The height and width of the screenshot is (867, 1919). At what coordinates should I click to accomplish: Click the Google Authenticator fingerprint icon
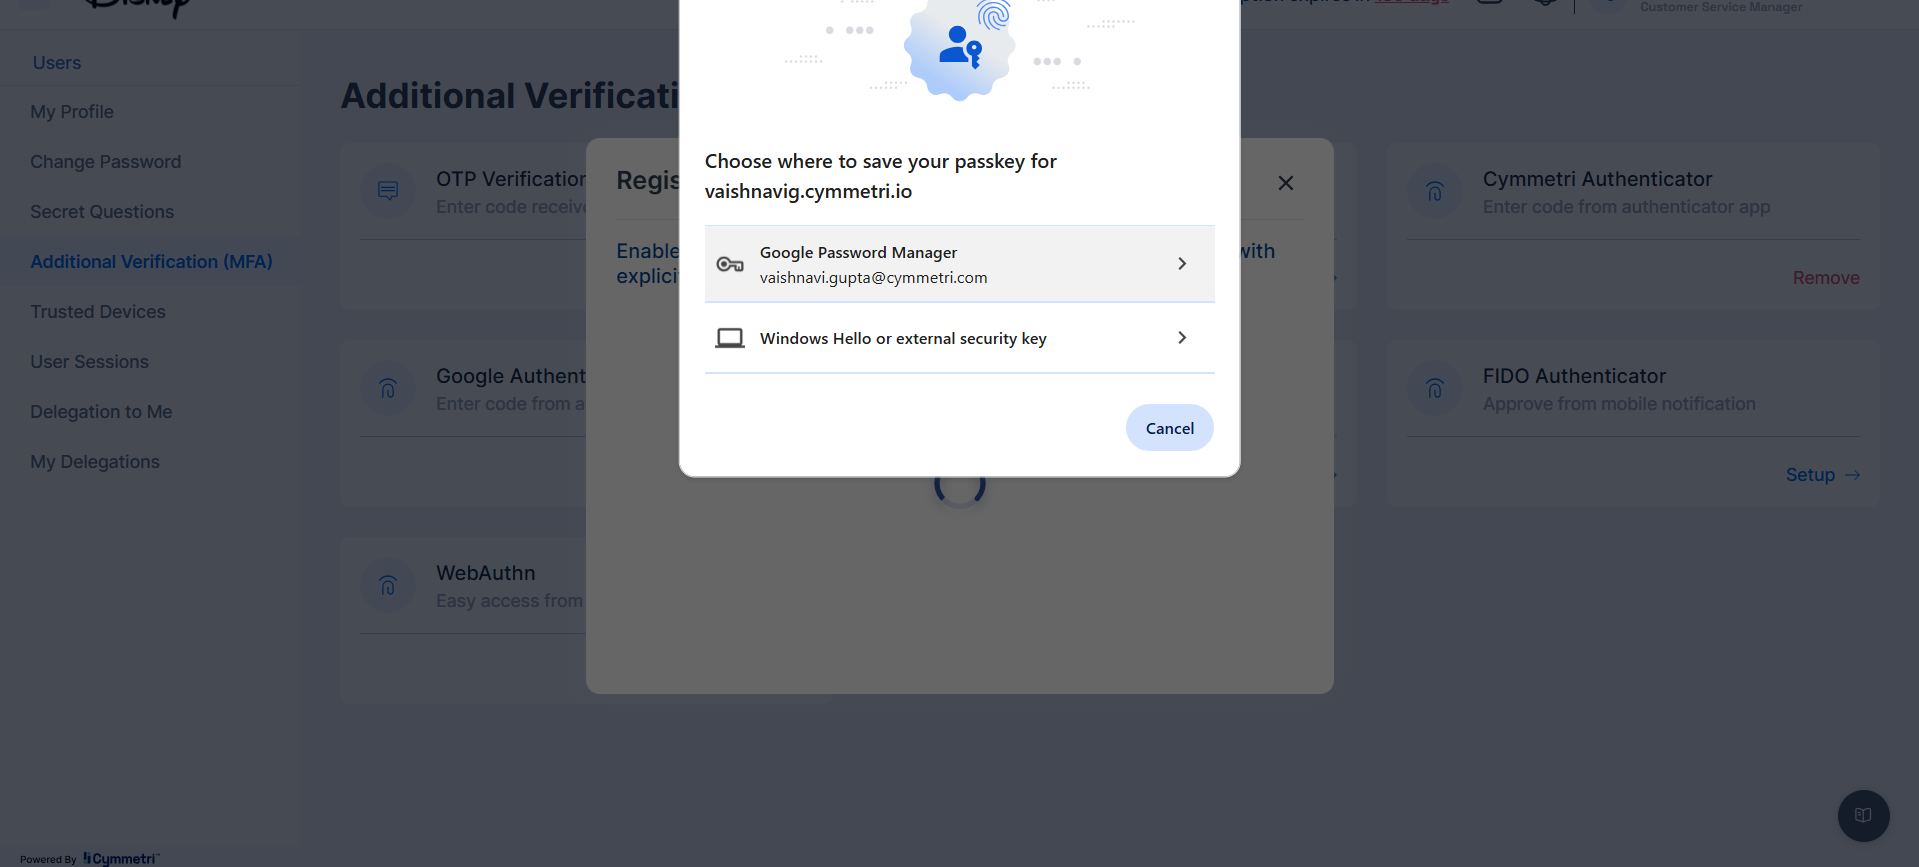pyautogui.click(x=388, y=388)
